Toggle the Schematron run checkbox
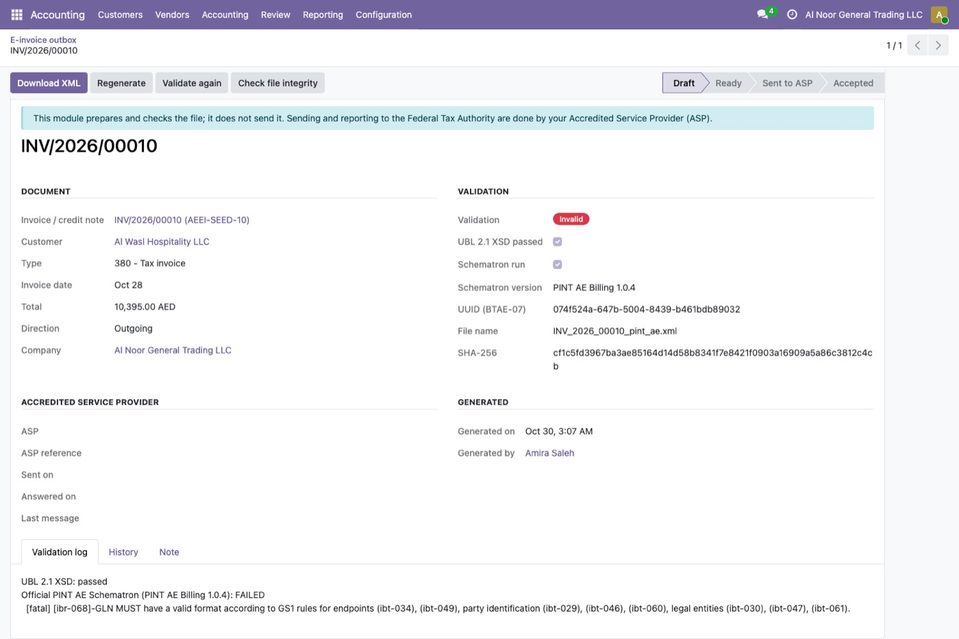Image resolution: width=959 pixels, height=639 pixels. pos(557,264)
